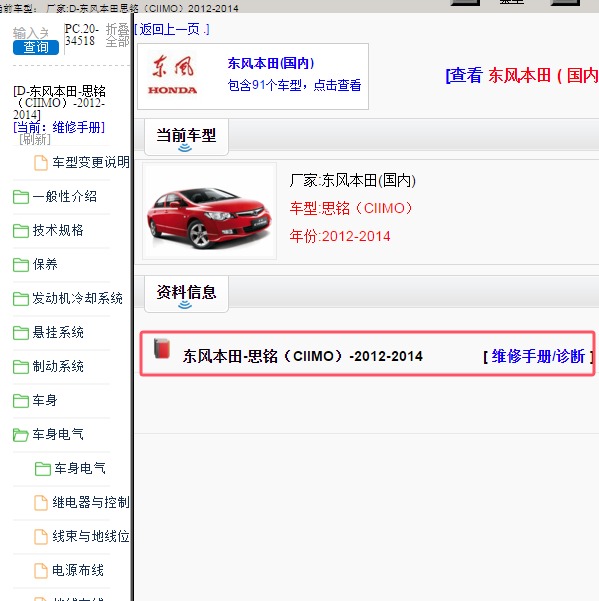Open the 悬挂系统 tree node
The width and height of the screenshot is (599, 601).
58,332
